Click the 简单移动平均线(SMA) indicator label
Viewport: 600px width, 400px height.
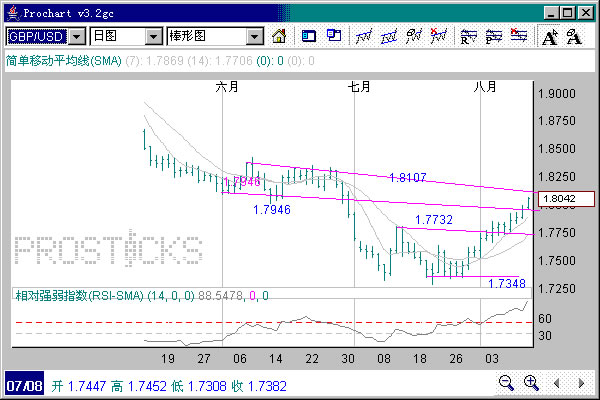click(64, 60)
